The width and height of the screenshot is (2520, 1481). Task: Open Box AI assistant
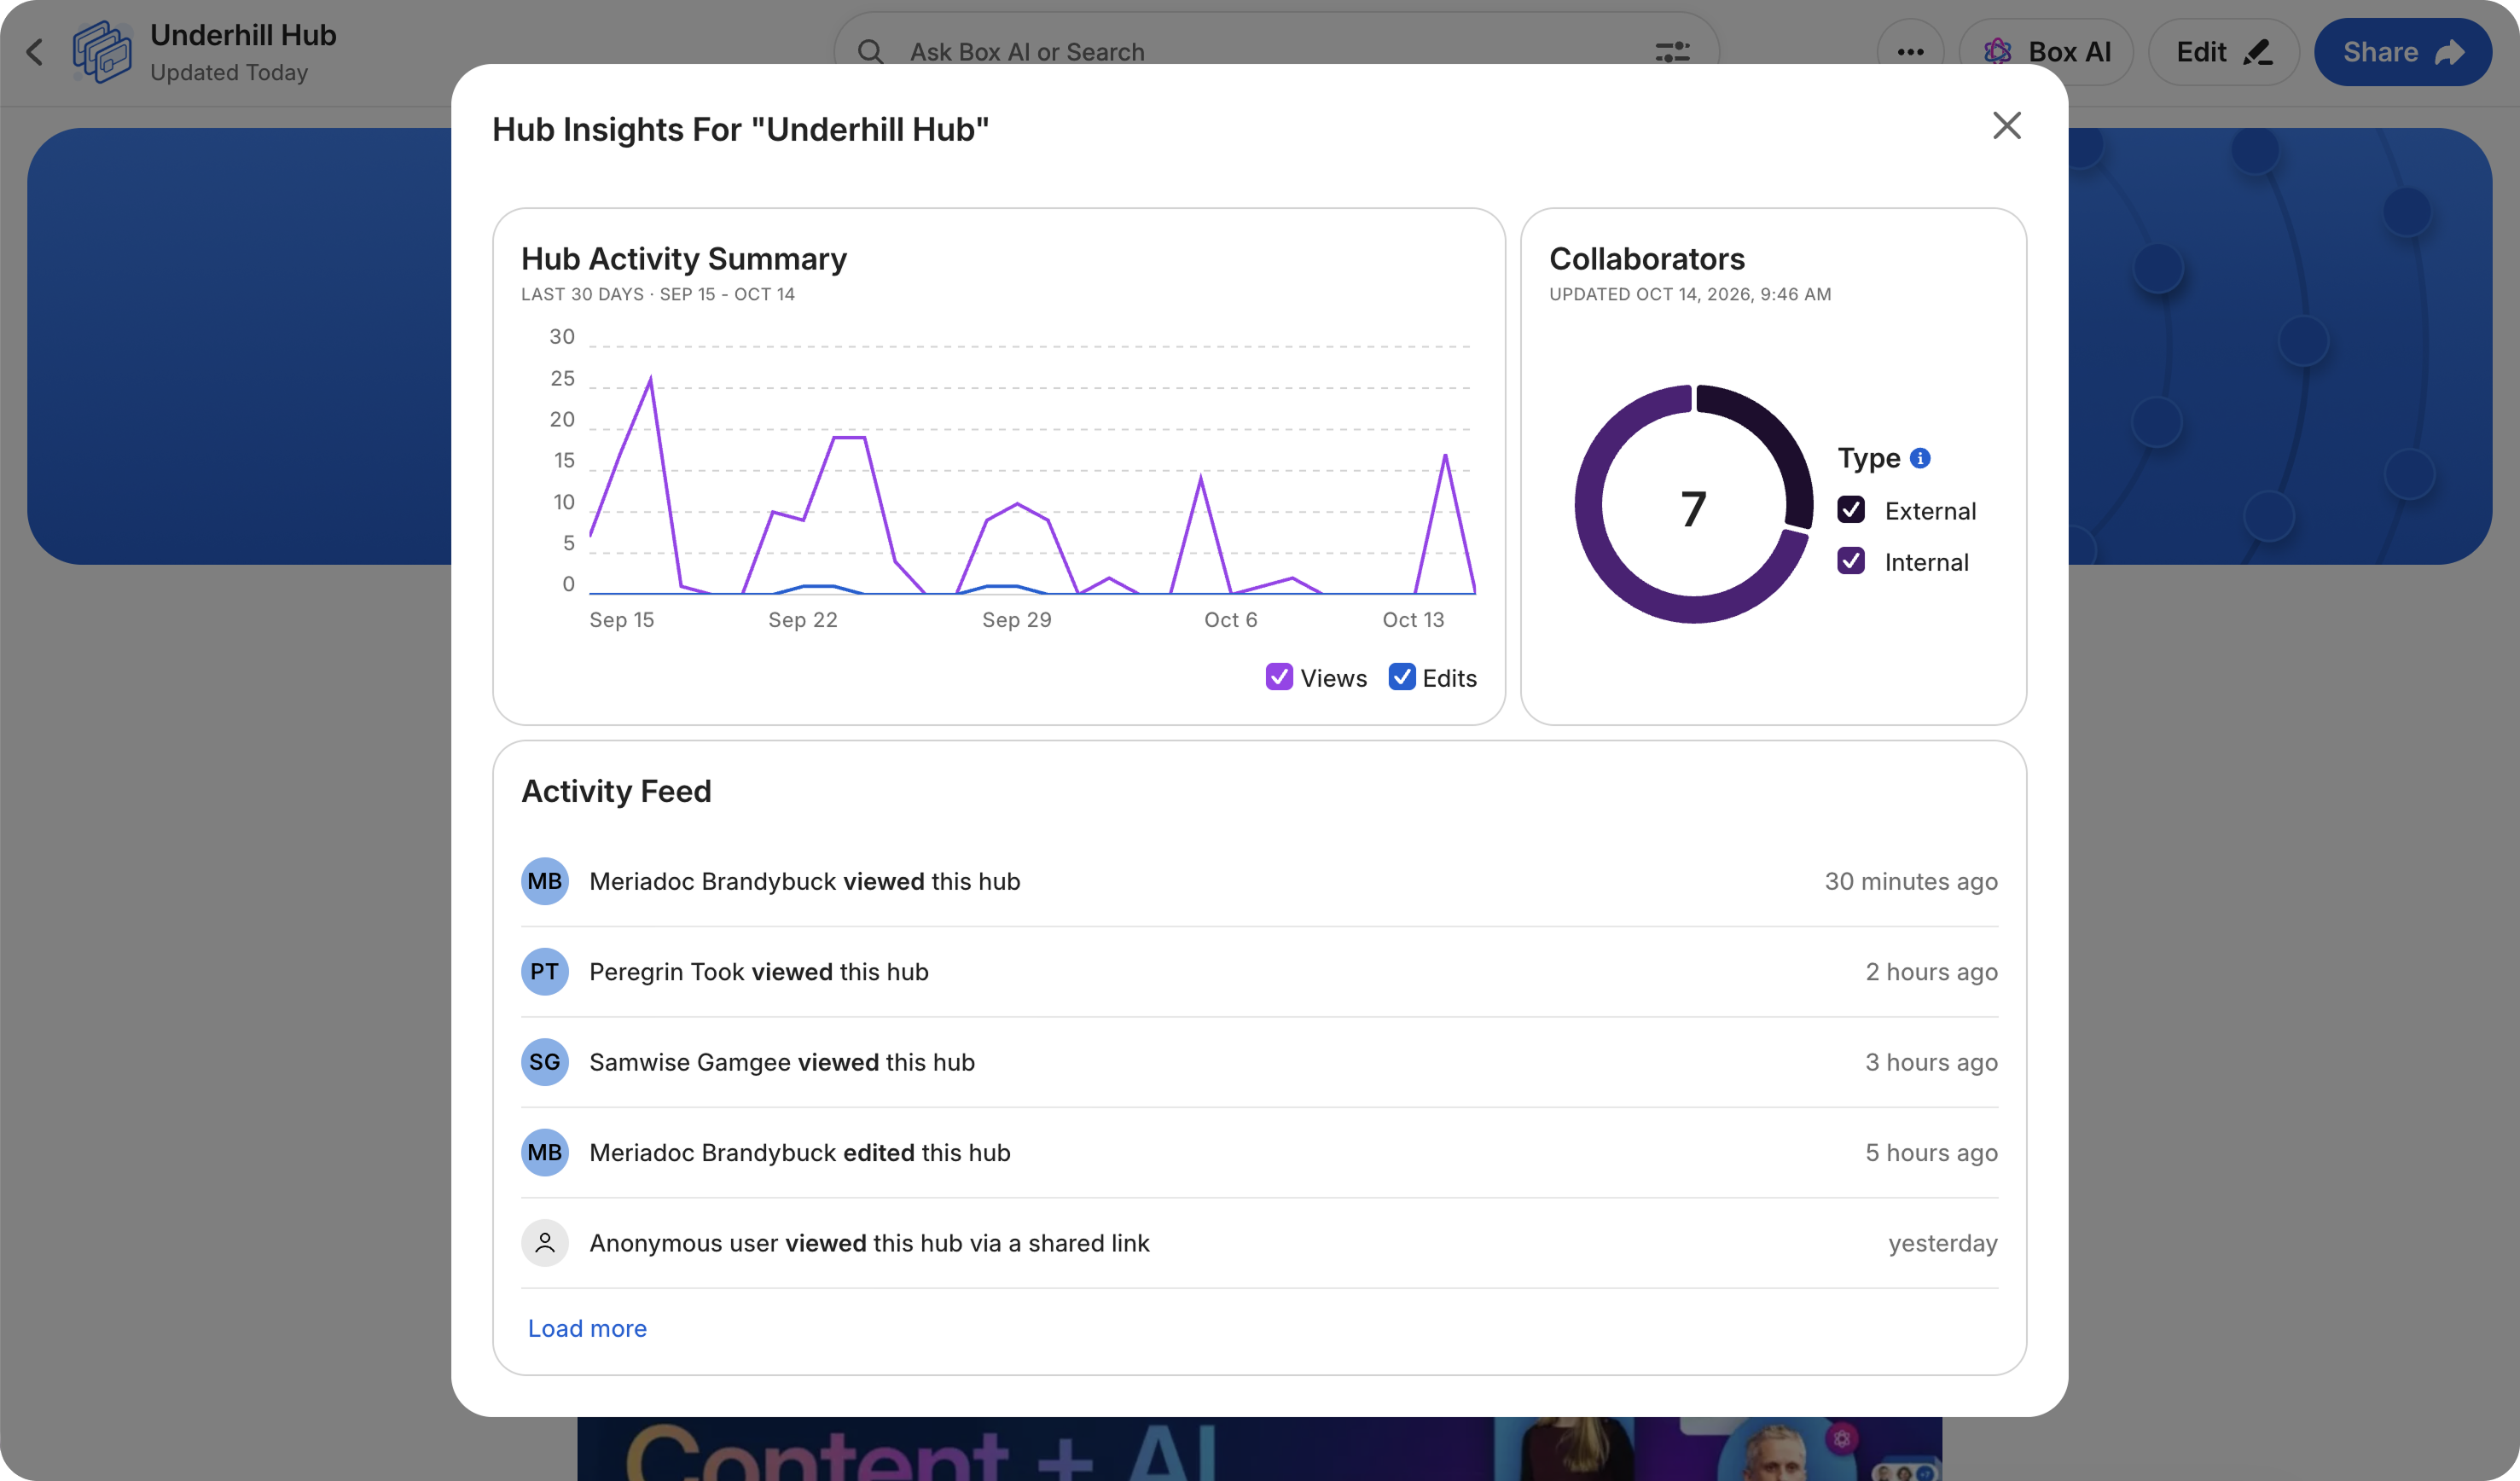tap(2046, 52)
